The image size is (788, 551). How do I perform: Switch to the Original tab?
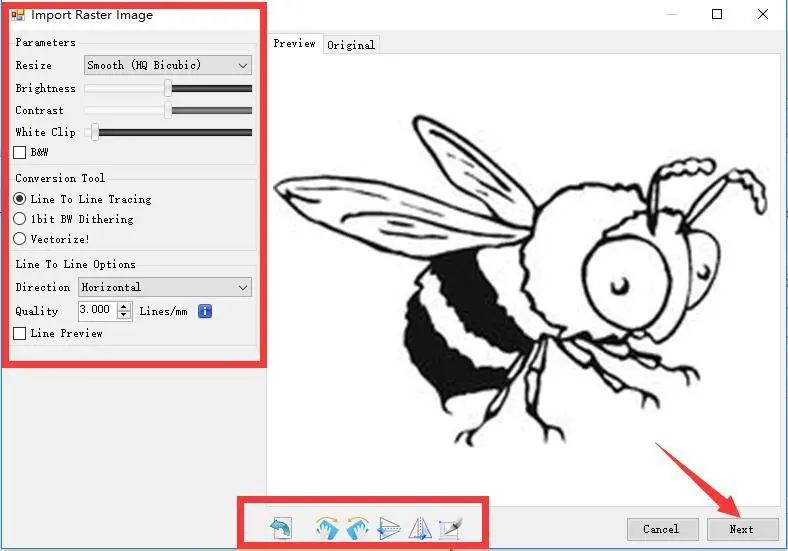point(351,45)
